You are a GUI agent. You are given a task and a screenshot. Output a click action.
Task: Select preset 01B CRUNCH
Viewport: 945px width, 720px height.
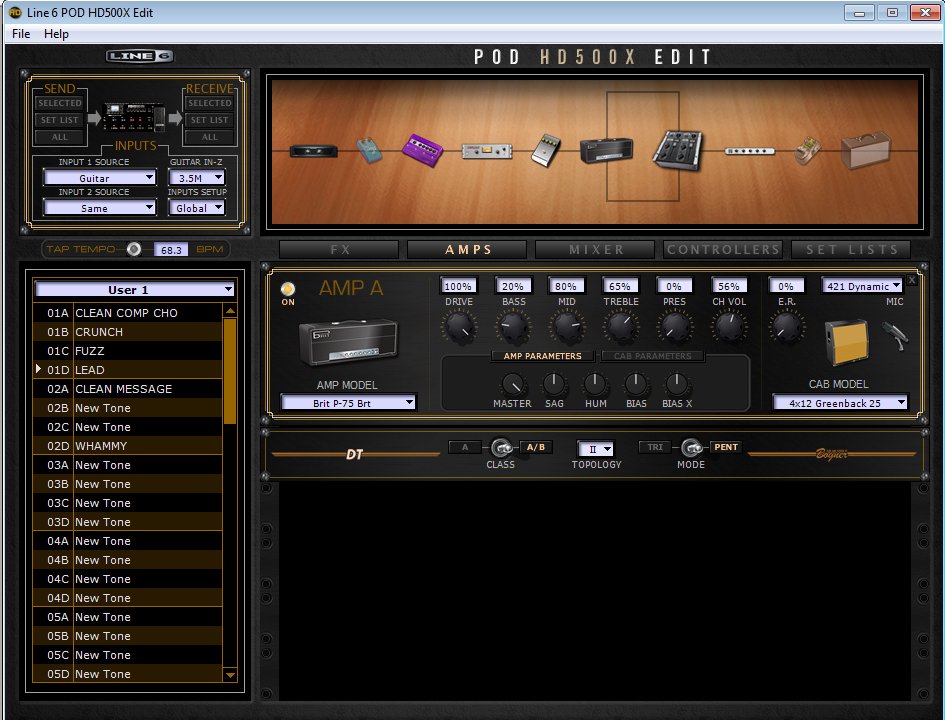coord(128,332)
